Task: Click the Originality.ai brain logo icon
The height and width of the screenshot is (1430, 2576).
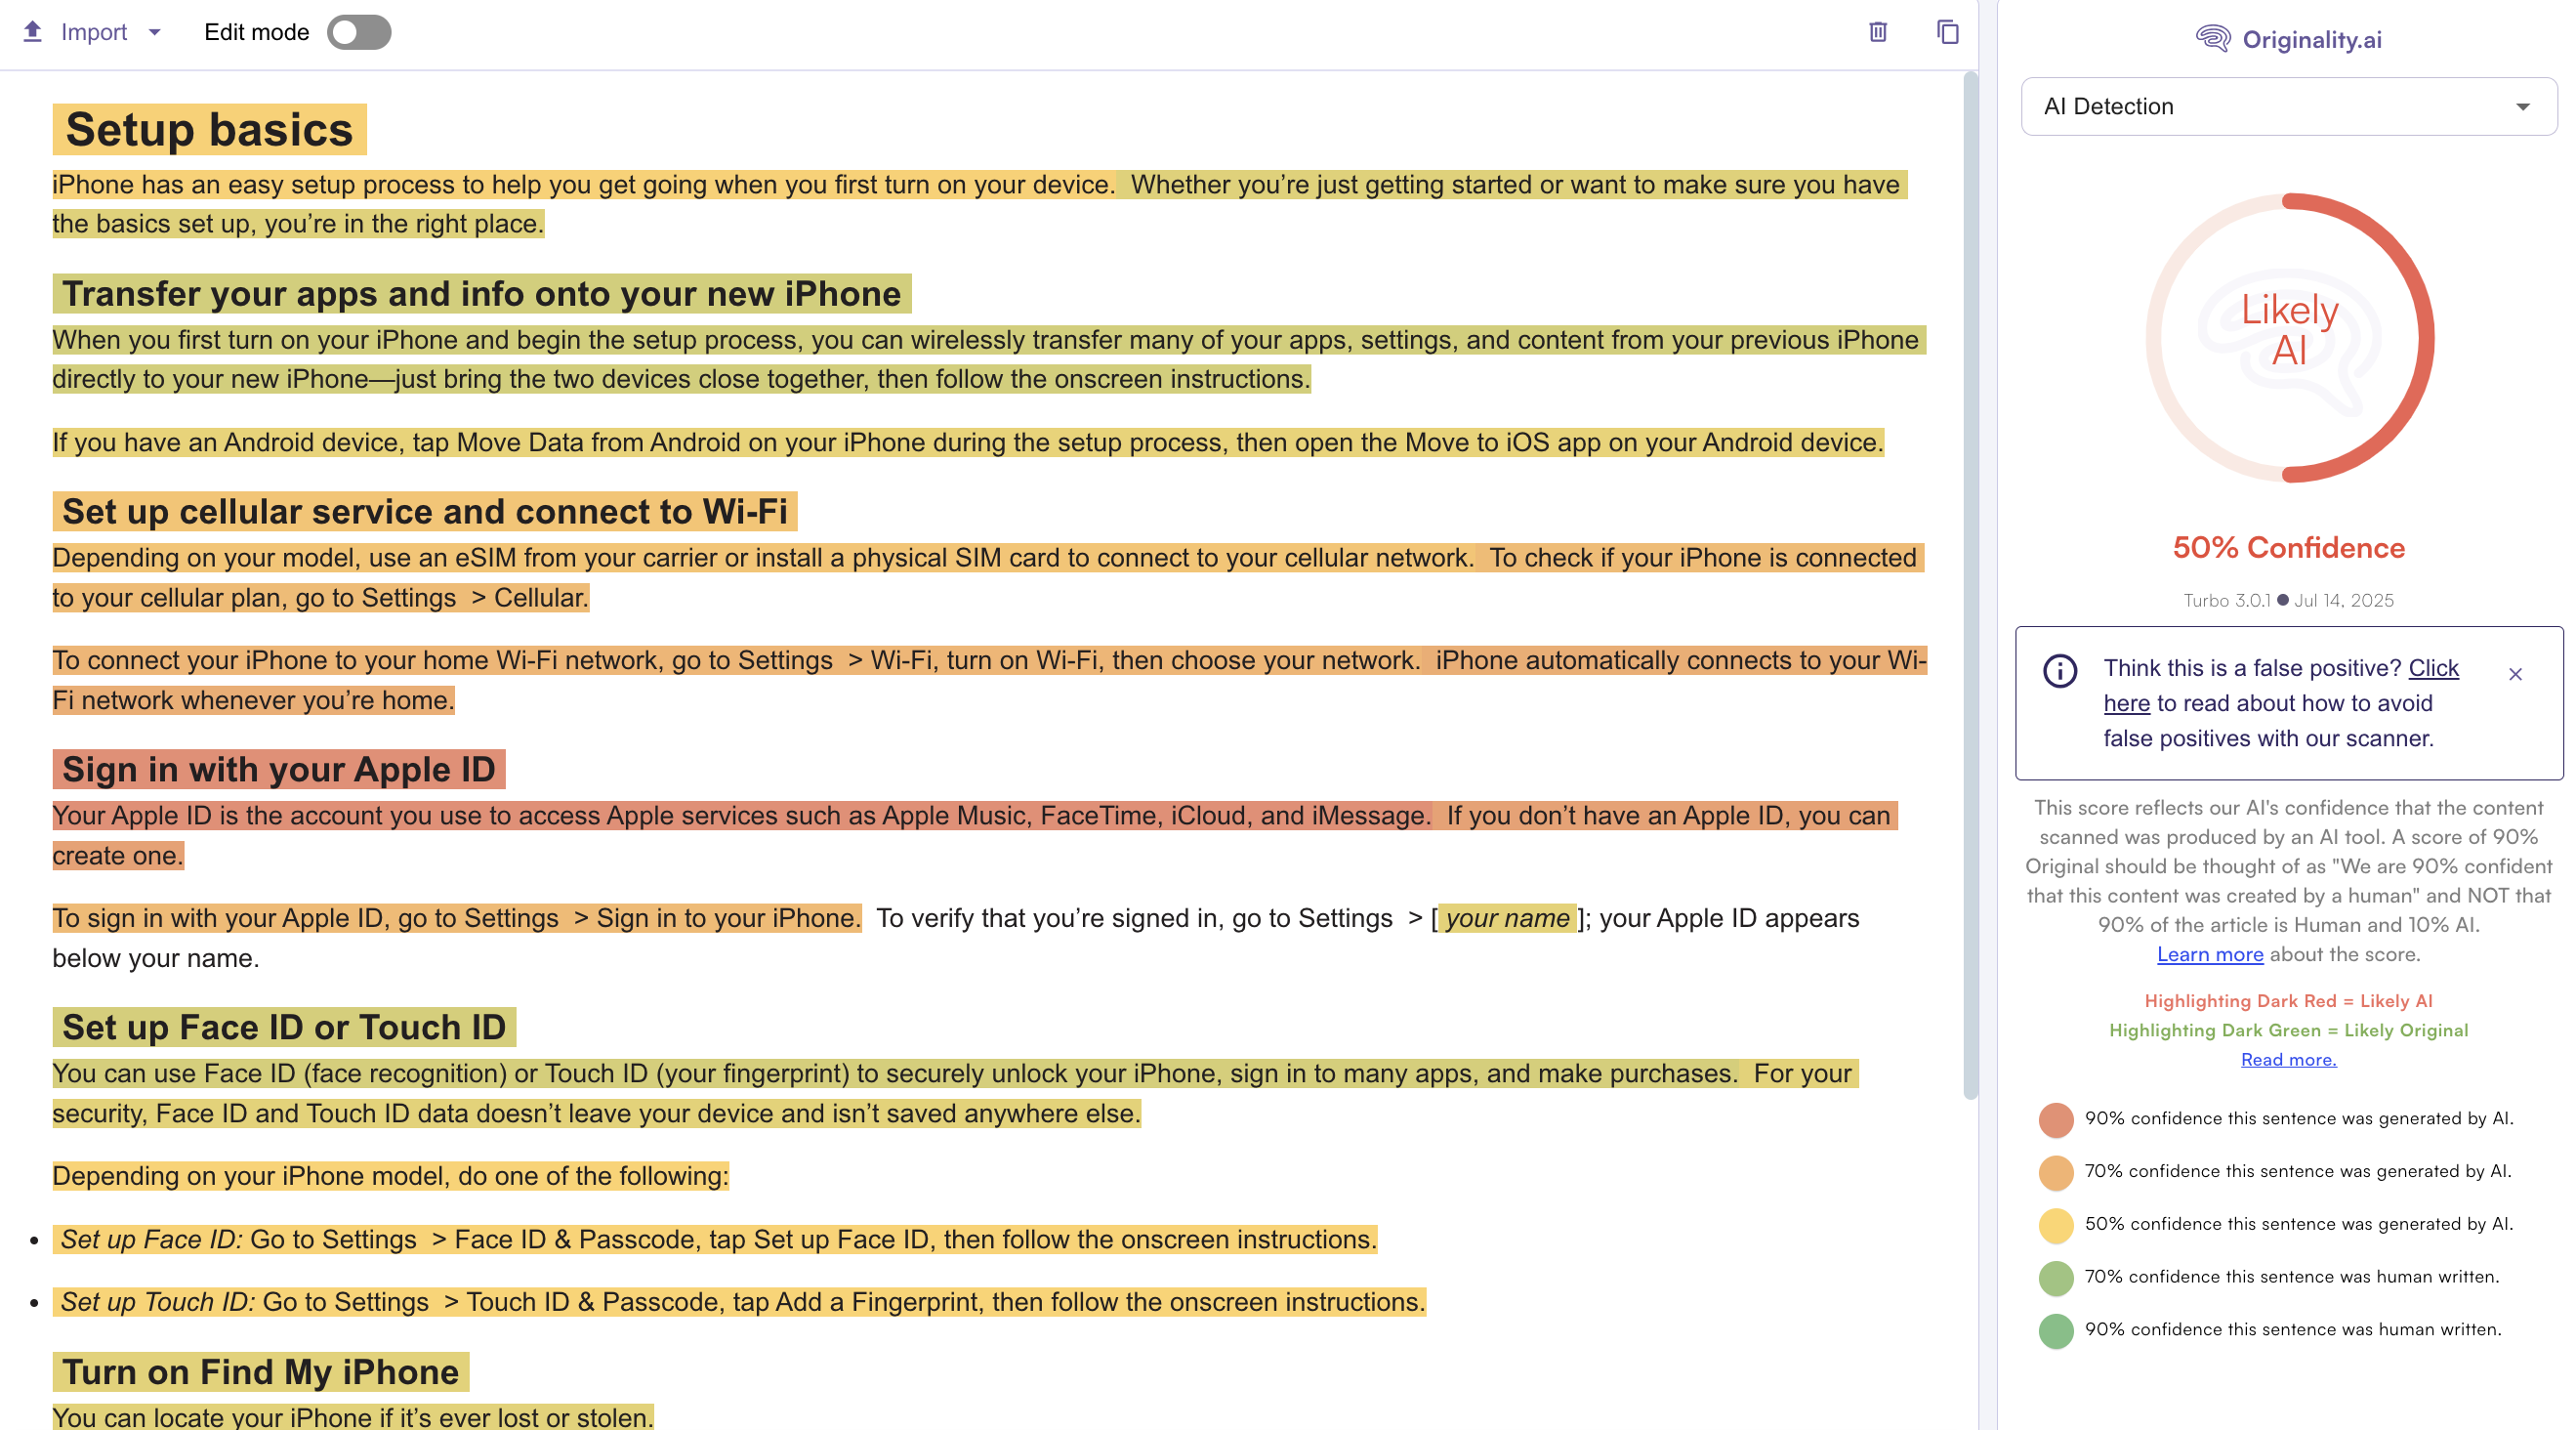Action: point(2213,39)
